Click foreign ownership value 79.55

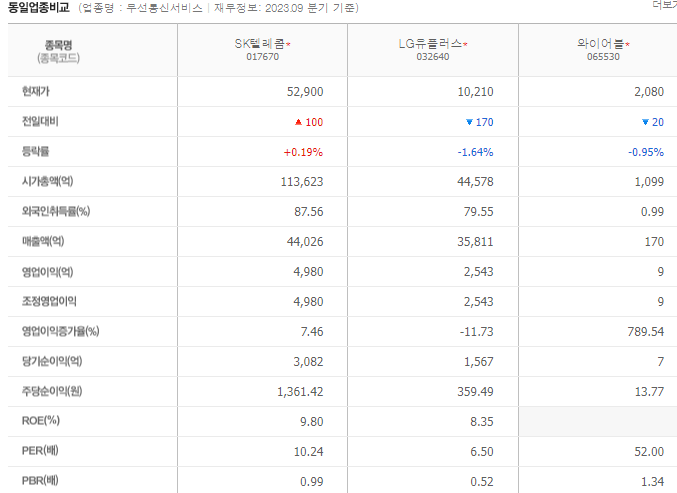point(478,212)
